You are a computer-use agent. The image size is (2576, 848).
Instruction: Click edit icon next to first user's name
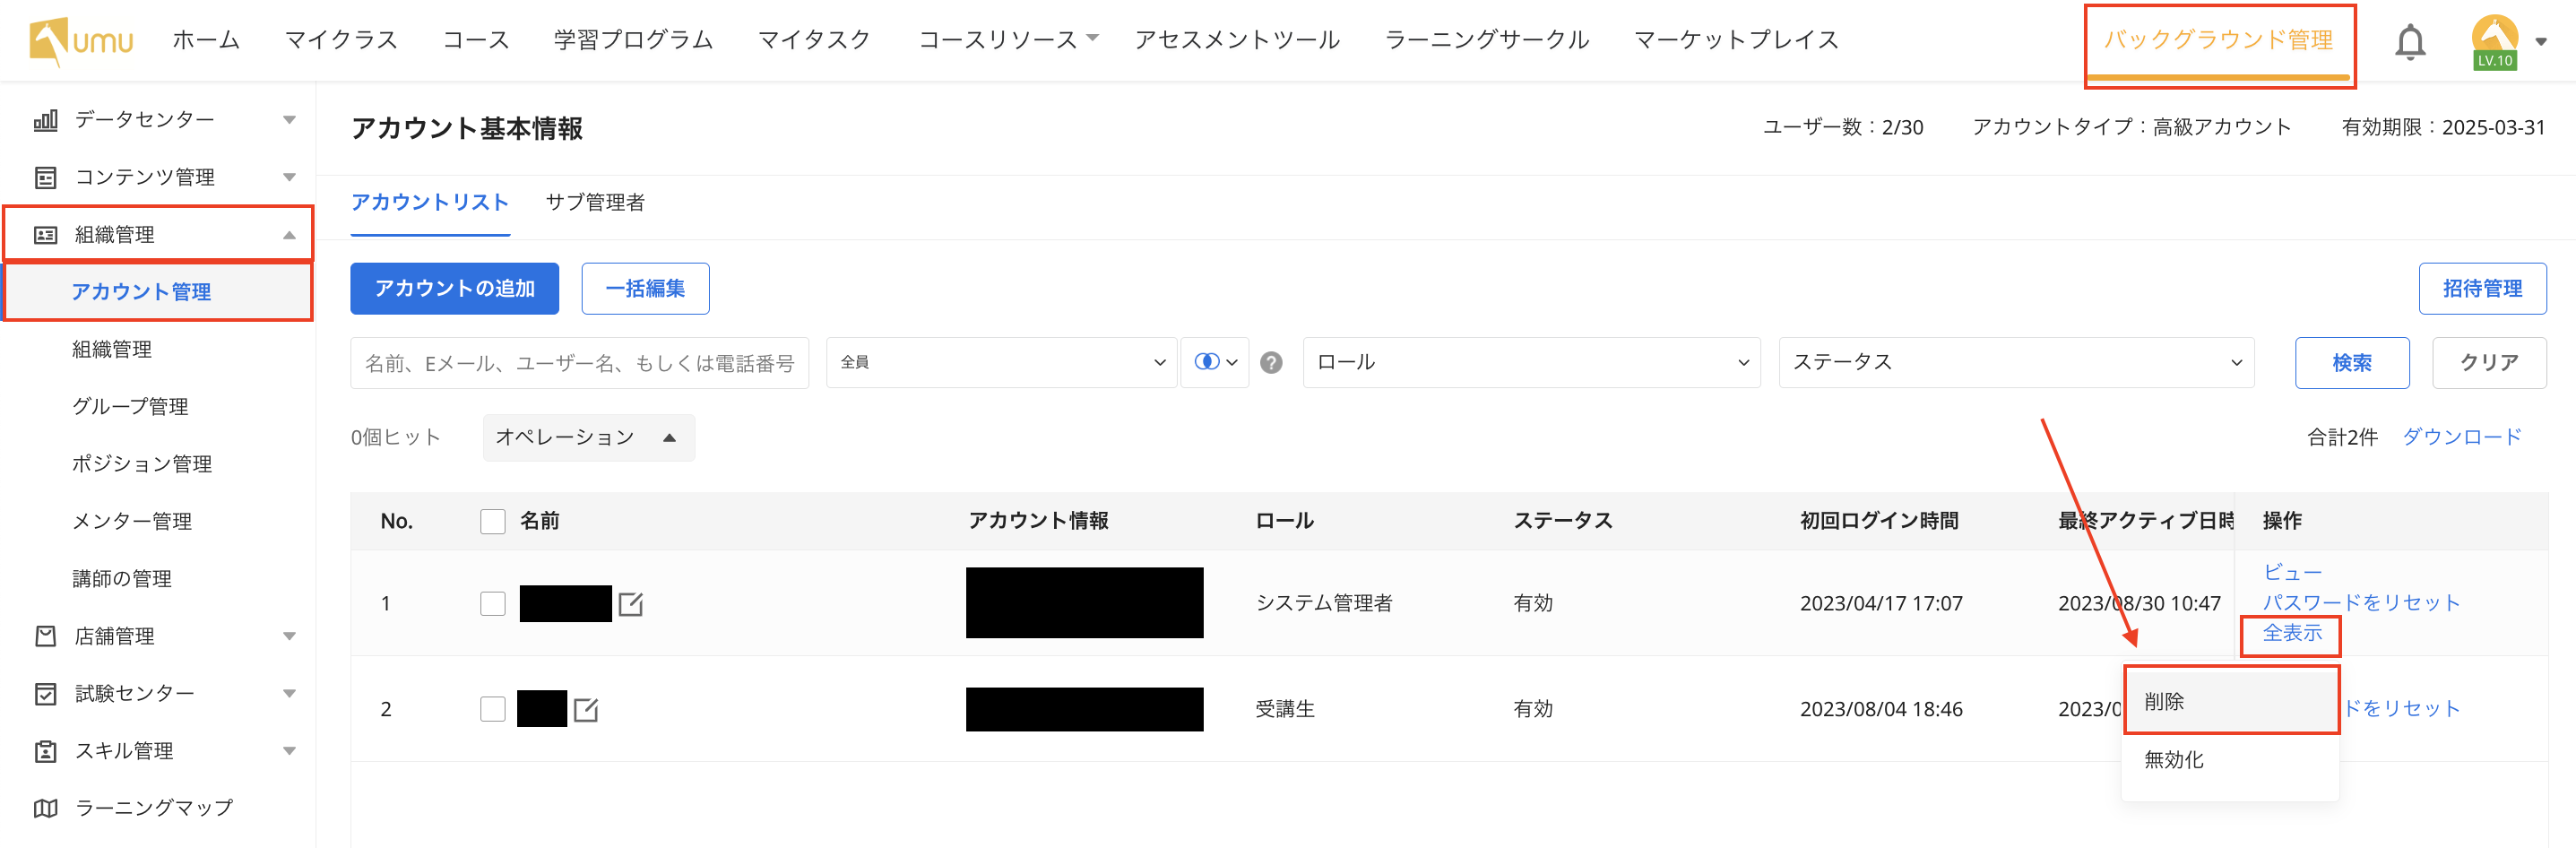click(x=631, y=604)
